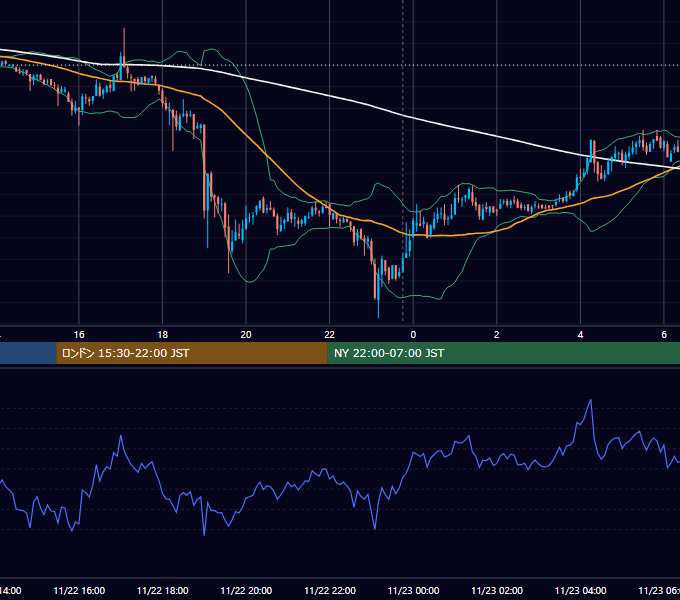Click the vertical dotted crosshair line
Viewport: 680px width, 600px height.
click(x=403, y=163)
